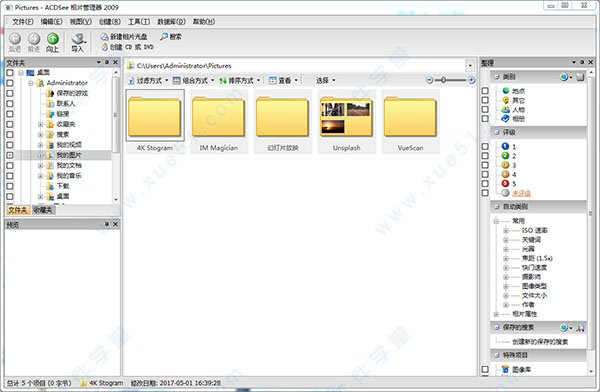Check the box next to Administrator folder

point(10,83)
